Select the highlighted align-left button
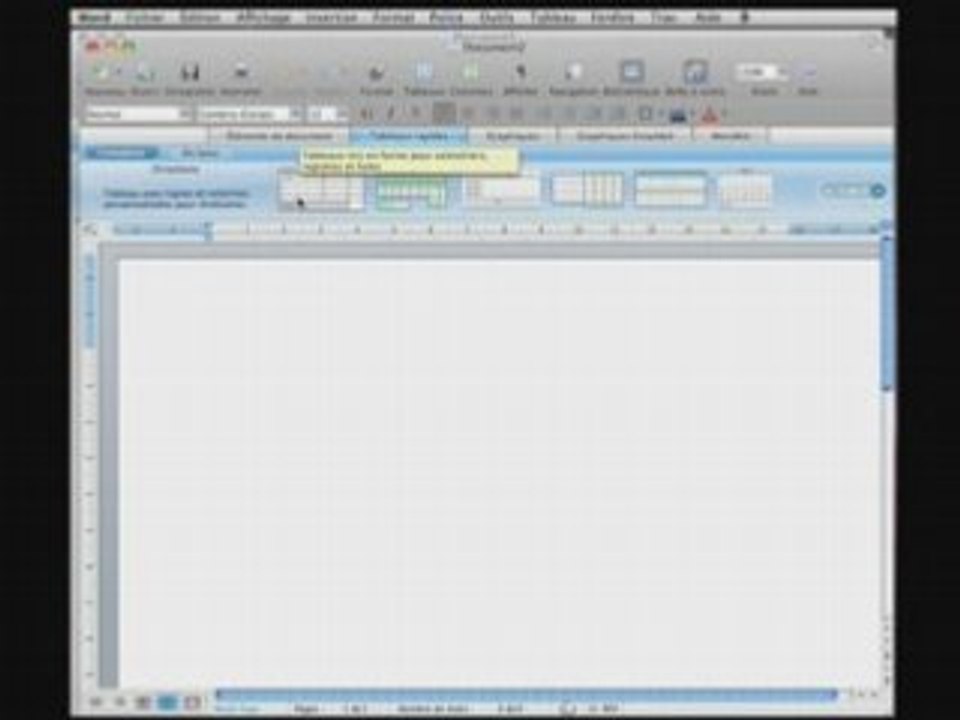 coord(444,113)
